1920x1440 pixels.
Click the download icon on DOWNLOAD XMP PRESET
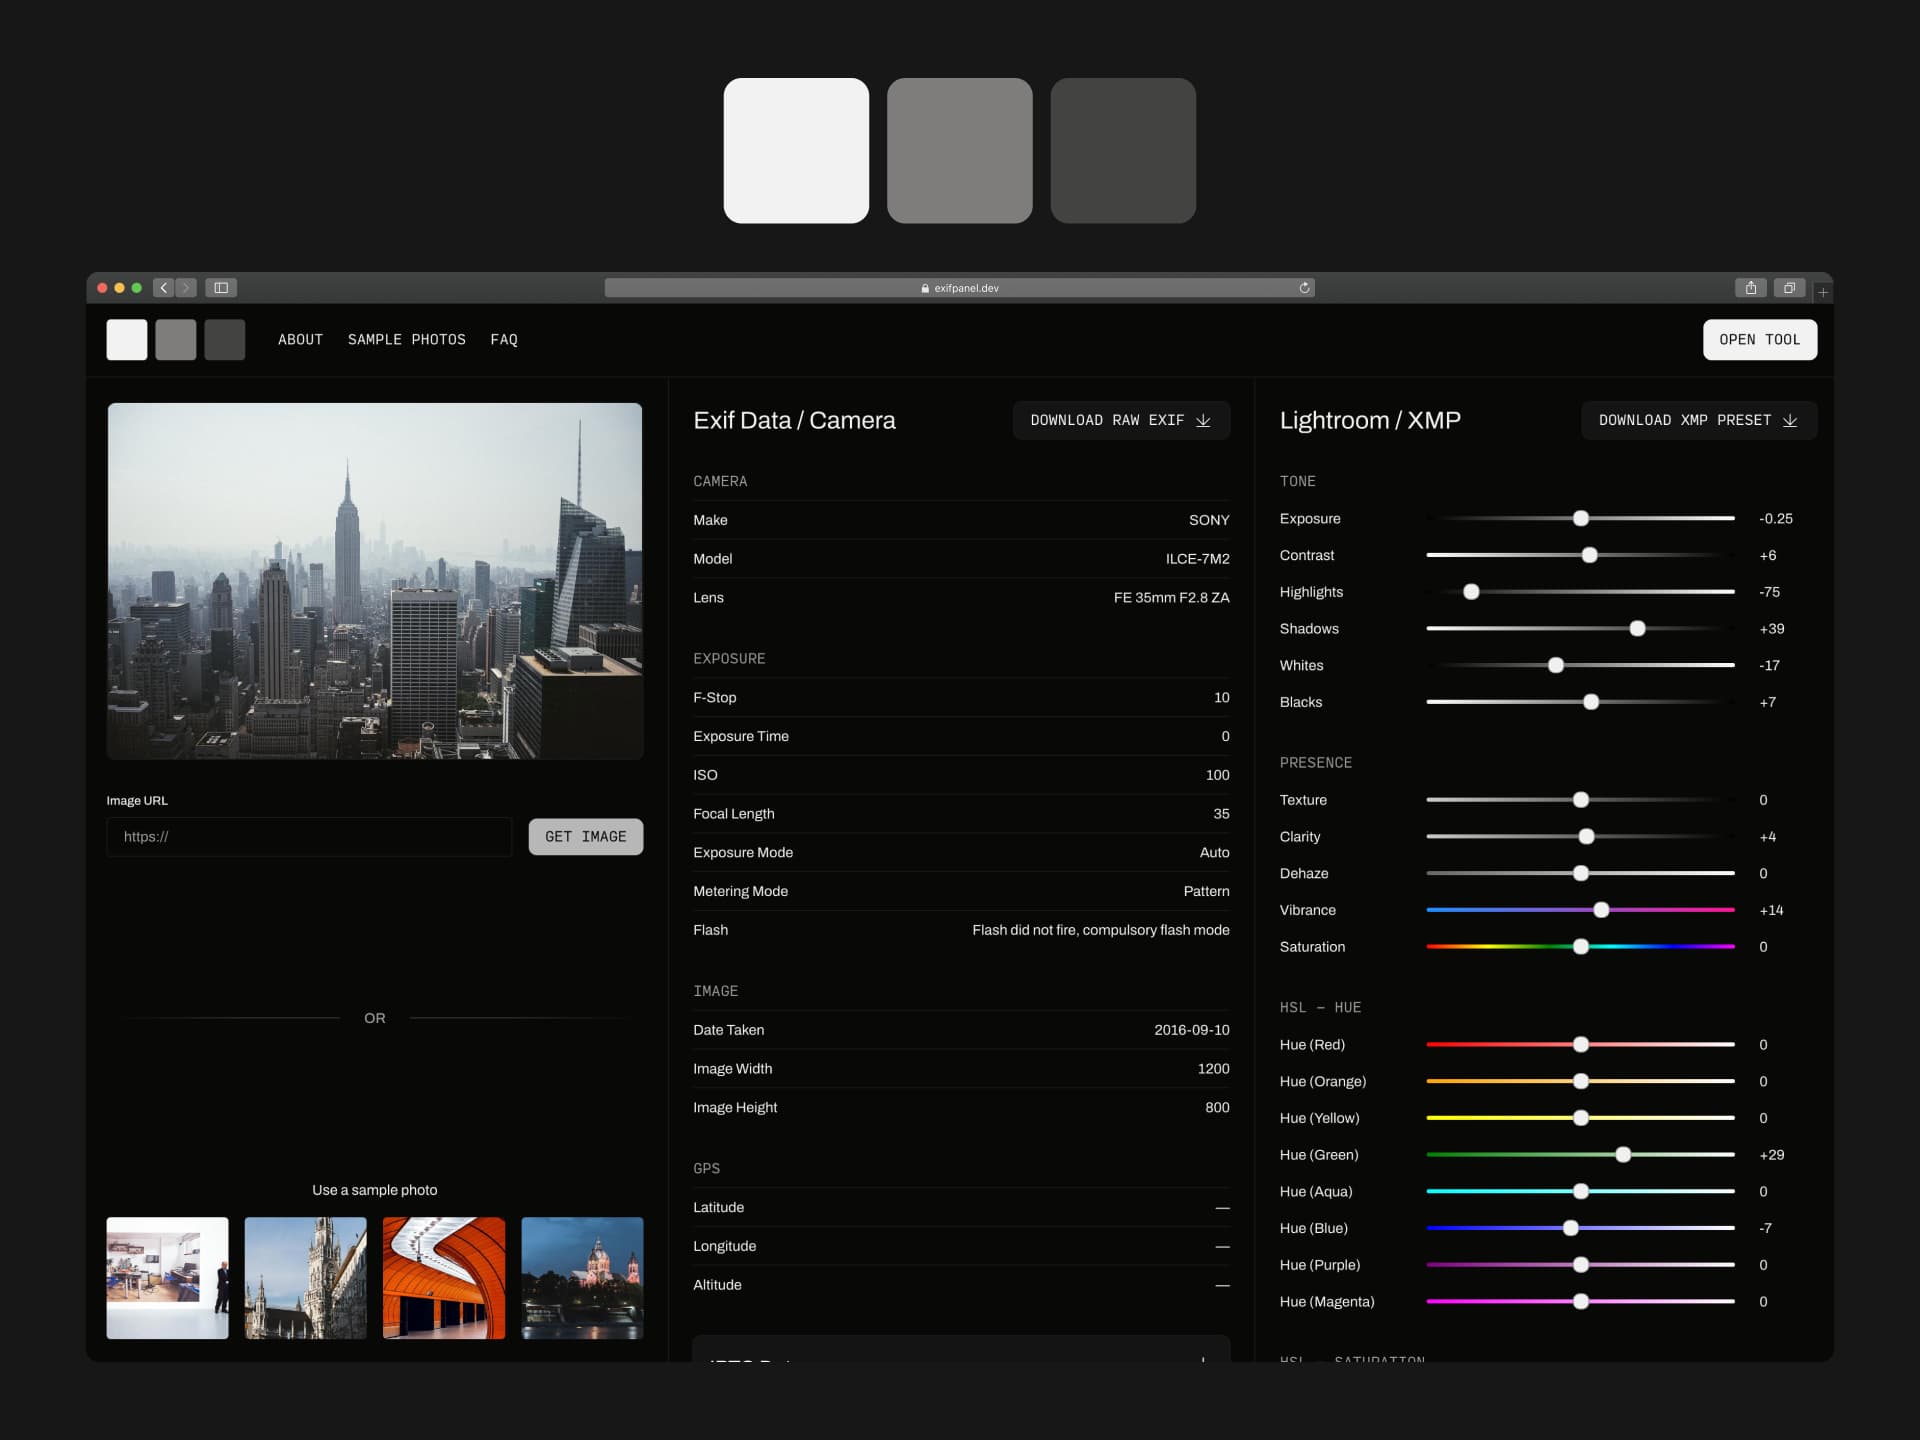(x=1789, y=420)
